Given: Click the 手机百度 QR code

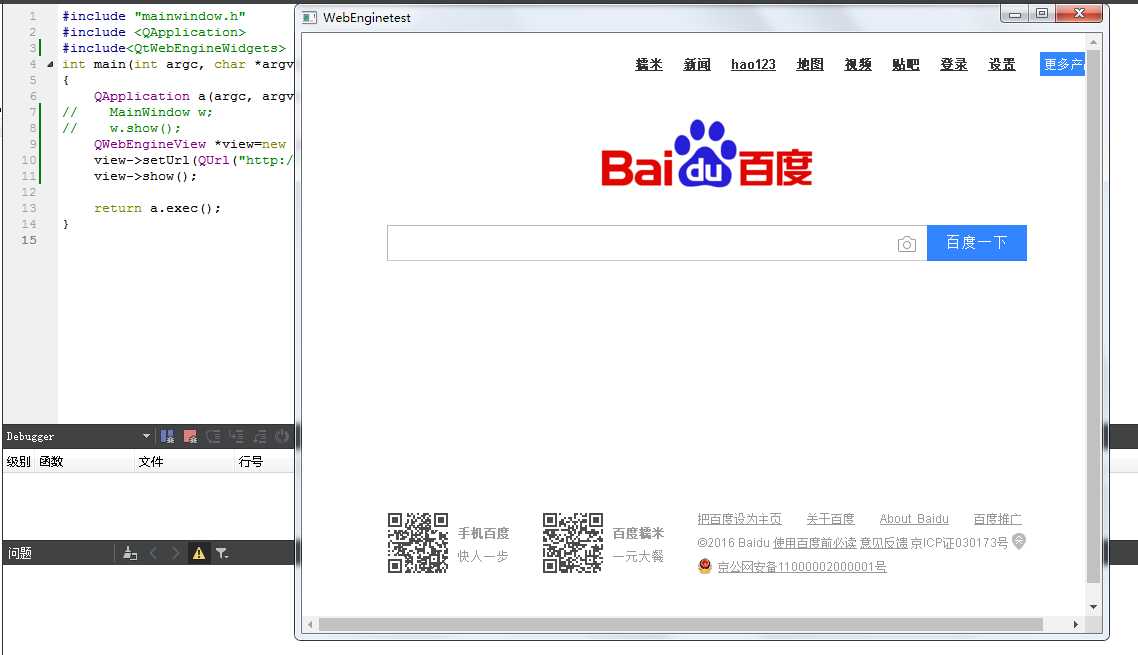Looking at the screenshot, I should (417, 542).
